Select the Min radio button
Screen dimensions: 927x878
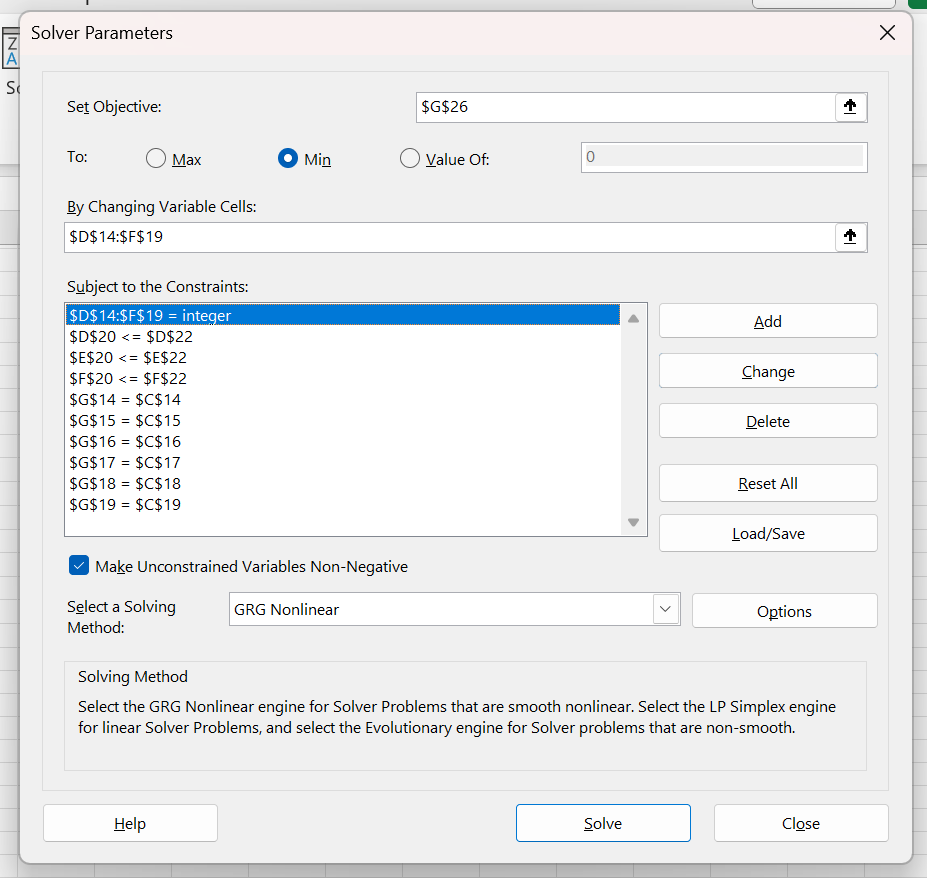pyautogui.click(x=288, y=158)
